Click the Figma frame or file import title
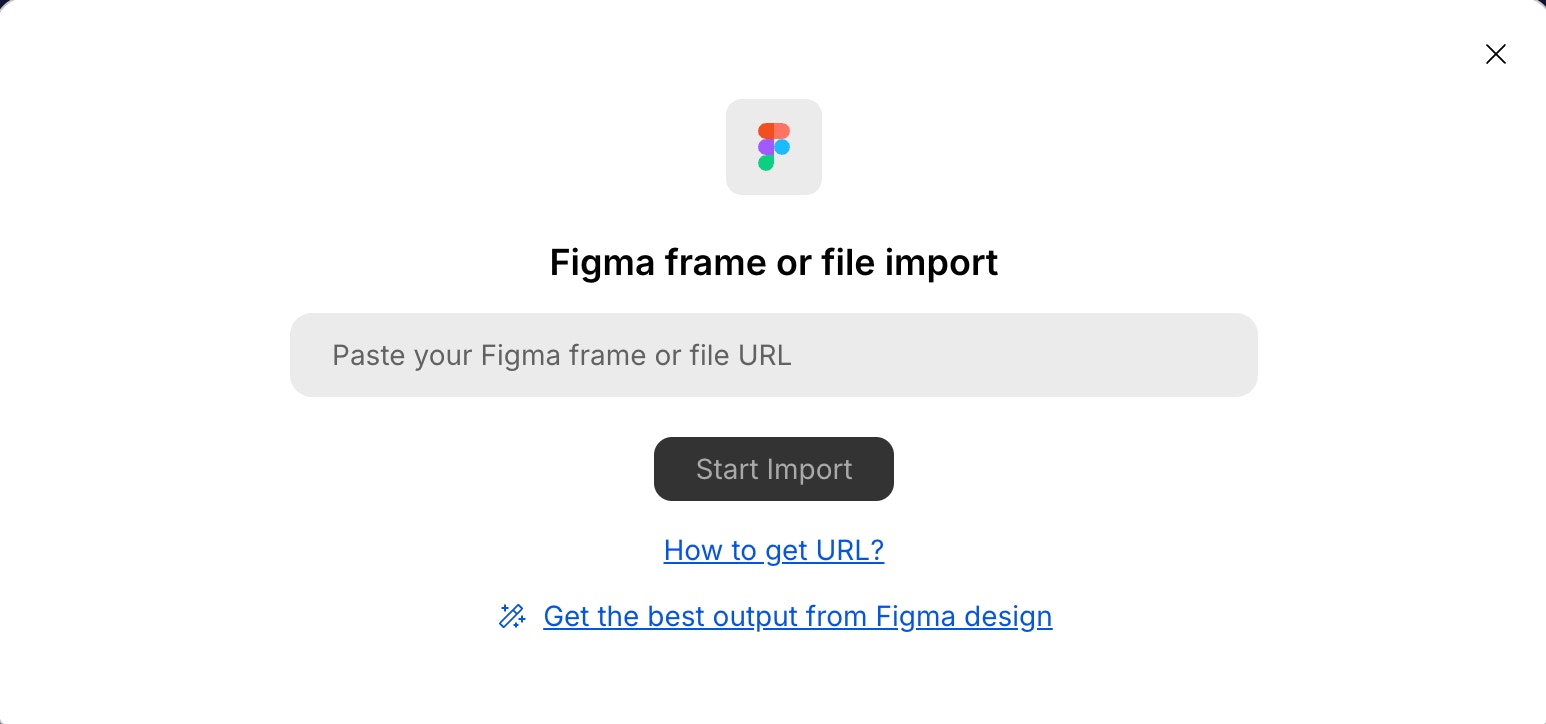Viewport: 1546px width, 724px height. tap(773, 262)
